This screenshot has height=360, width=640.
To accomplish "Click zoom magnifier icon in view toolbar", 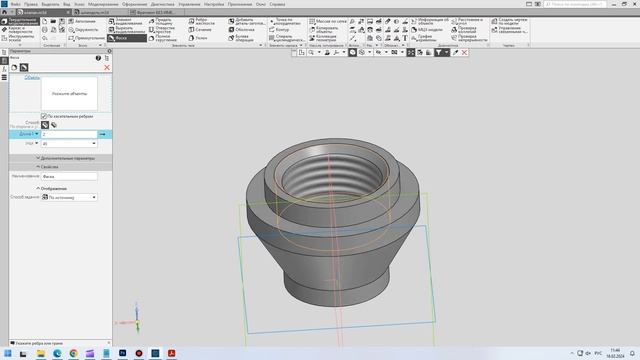I will (x=311, y=52).
